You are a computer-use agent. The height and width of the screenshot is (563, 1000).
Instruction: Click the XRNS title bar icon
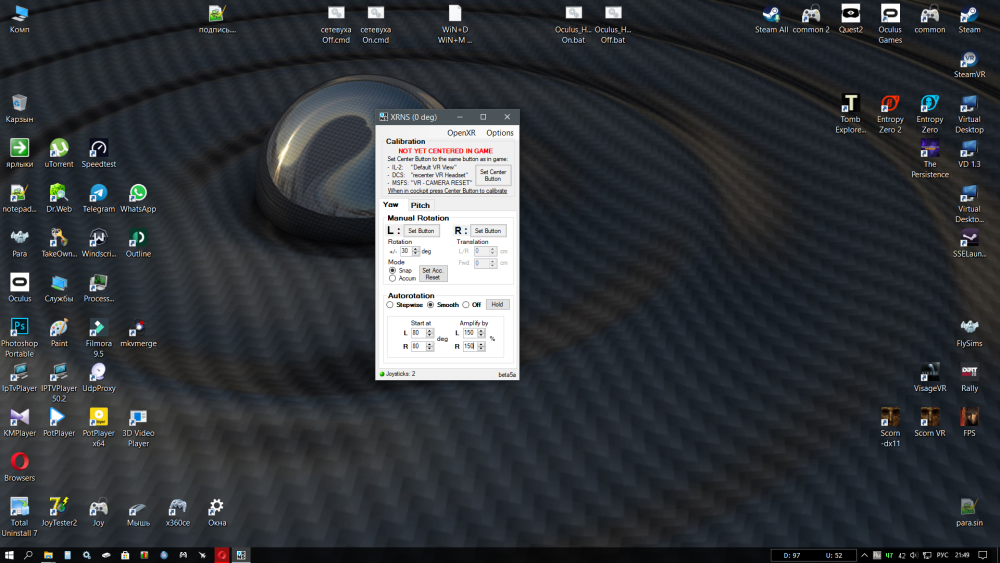pos(383,117)
